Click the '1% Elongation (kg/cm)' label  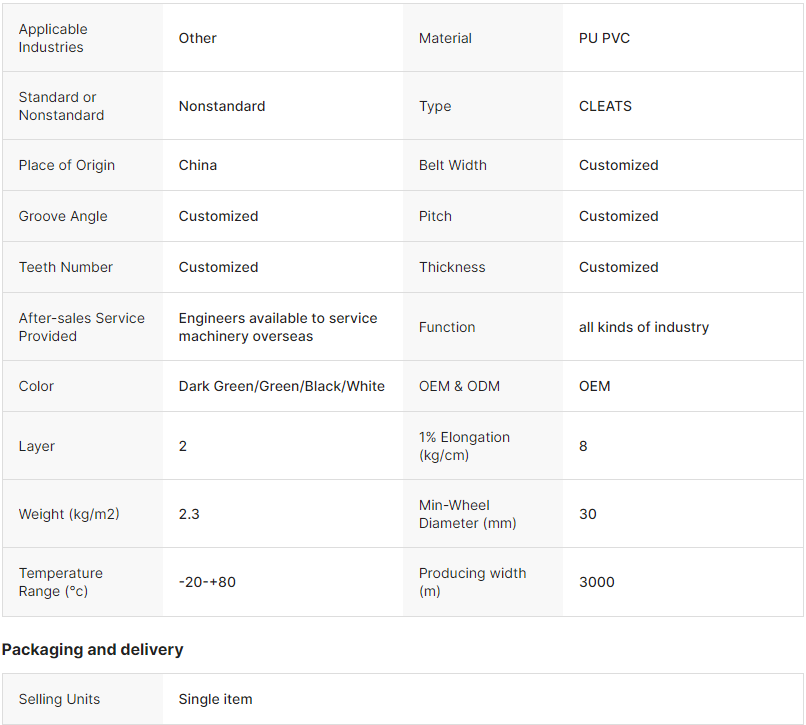coord(464,446)
